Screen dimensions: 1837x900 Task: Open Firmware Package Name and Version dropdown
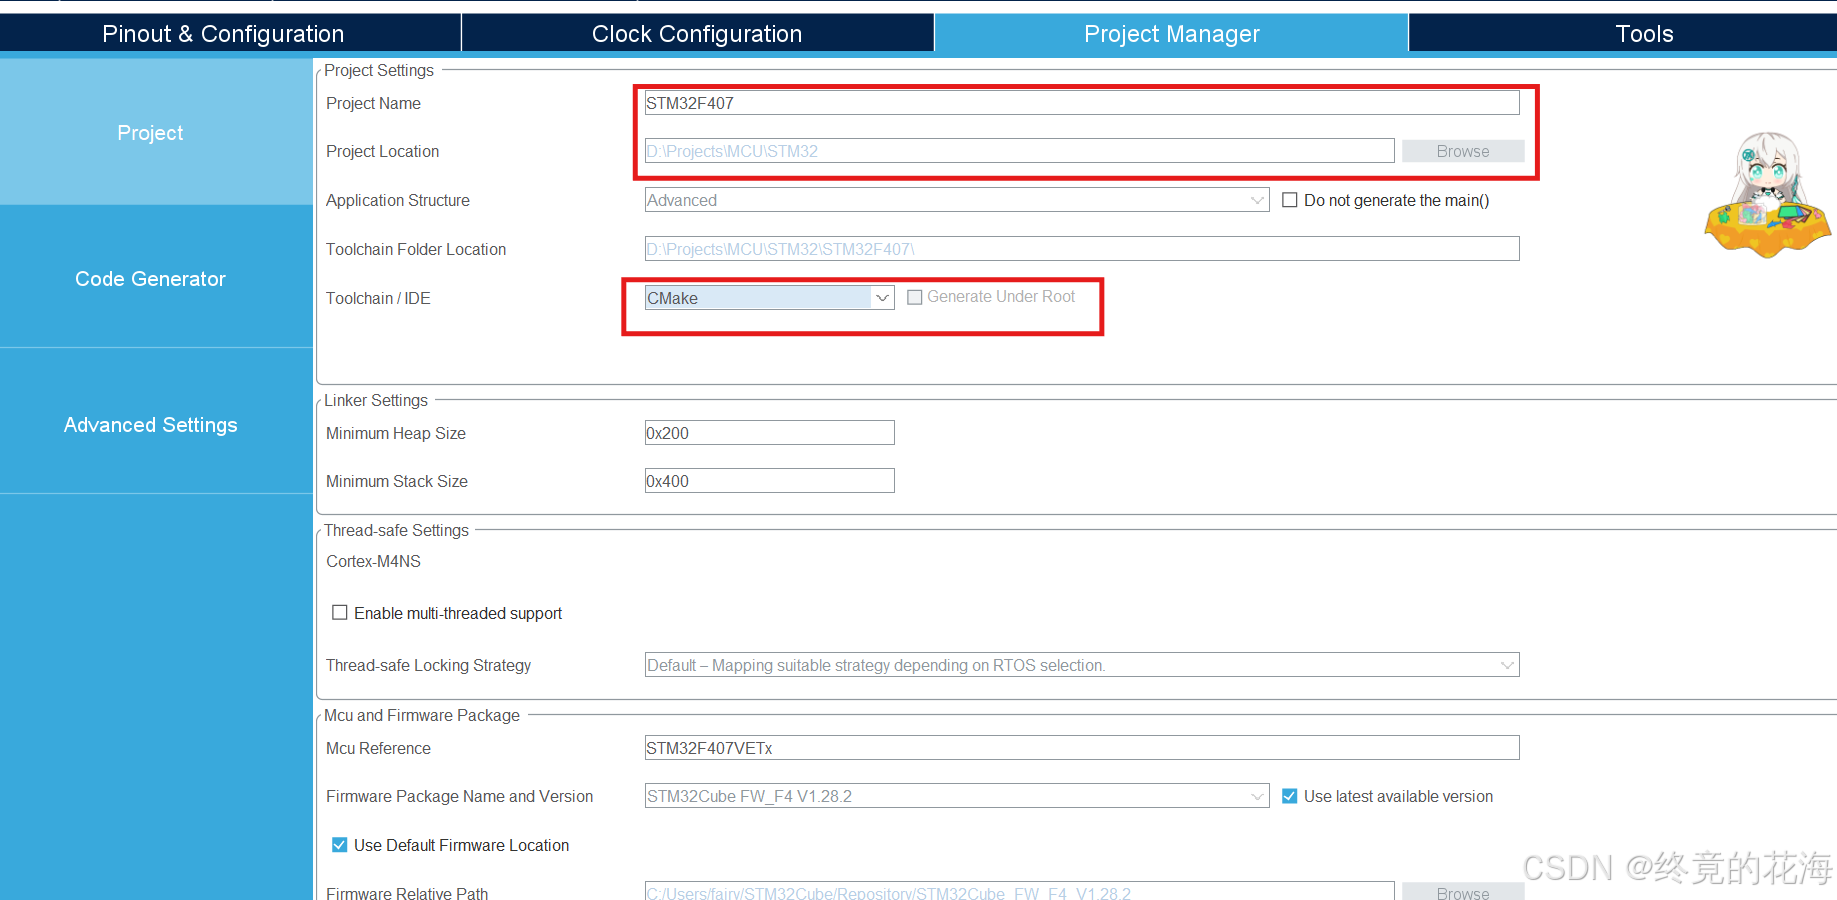[x=957, y=796]
